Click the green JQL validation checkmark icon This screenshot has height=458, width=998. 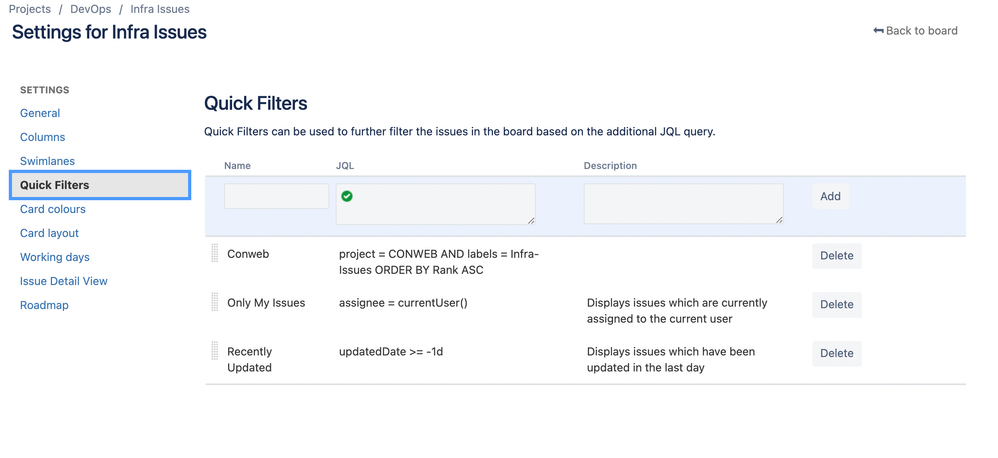(347, 197)
